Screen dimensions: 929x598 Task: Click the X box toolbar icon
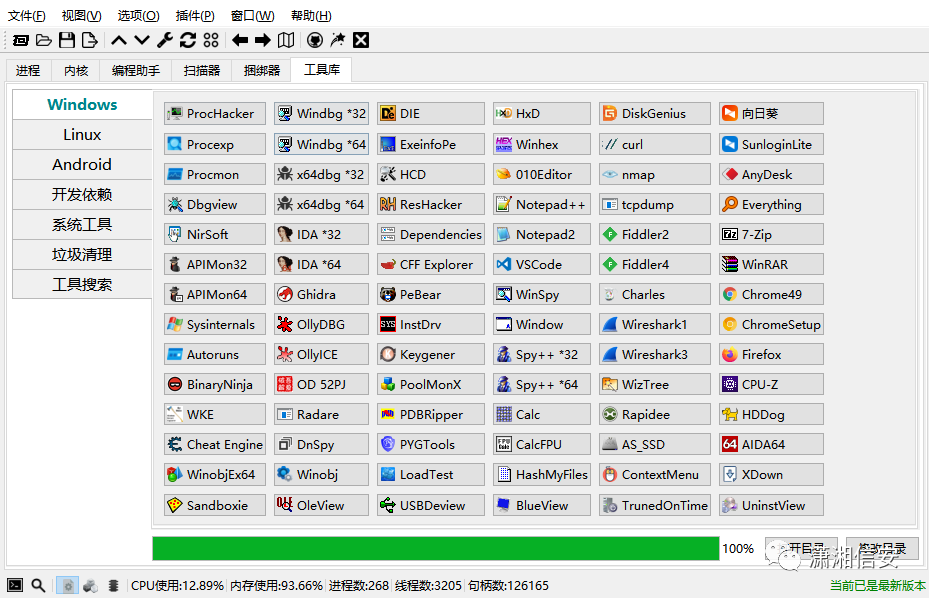pyautogui.click(x=361, y=40)
